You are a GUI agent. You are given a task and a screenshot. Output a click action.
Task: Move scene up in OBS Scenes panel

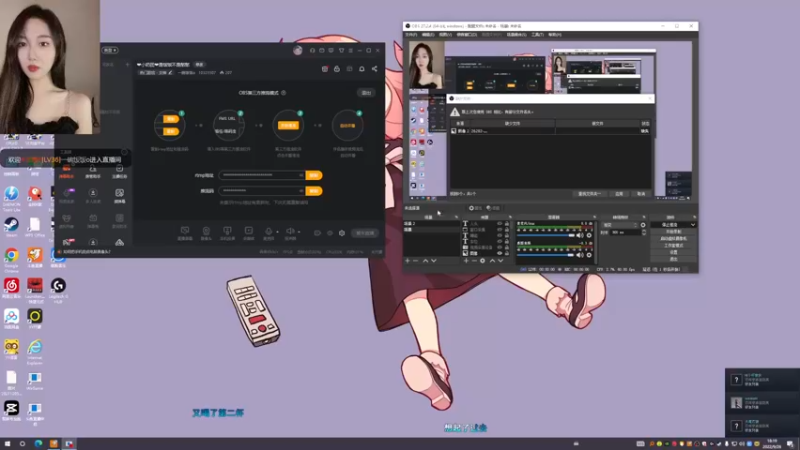[x=426, y=261]
